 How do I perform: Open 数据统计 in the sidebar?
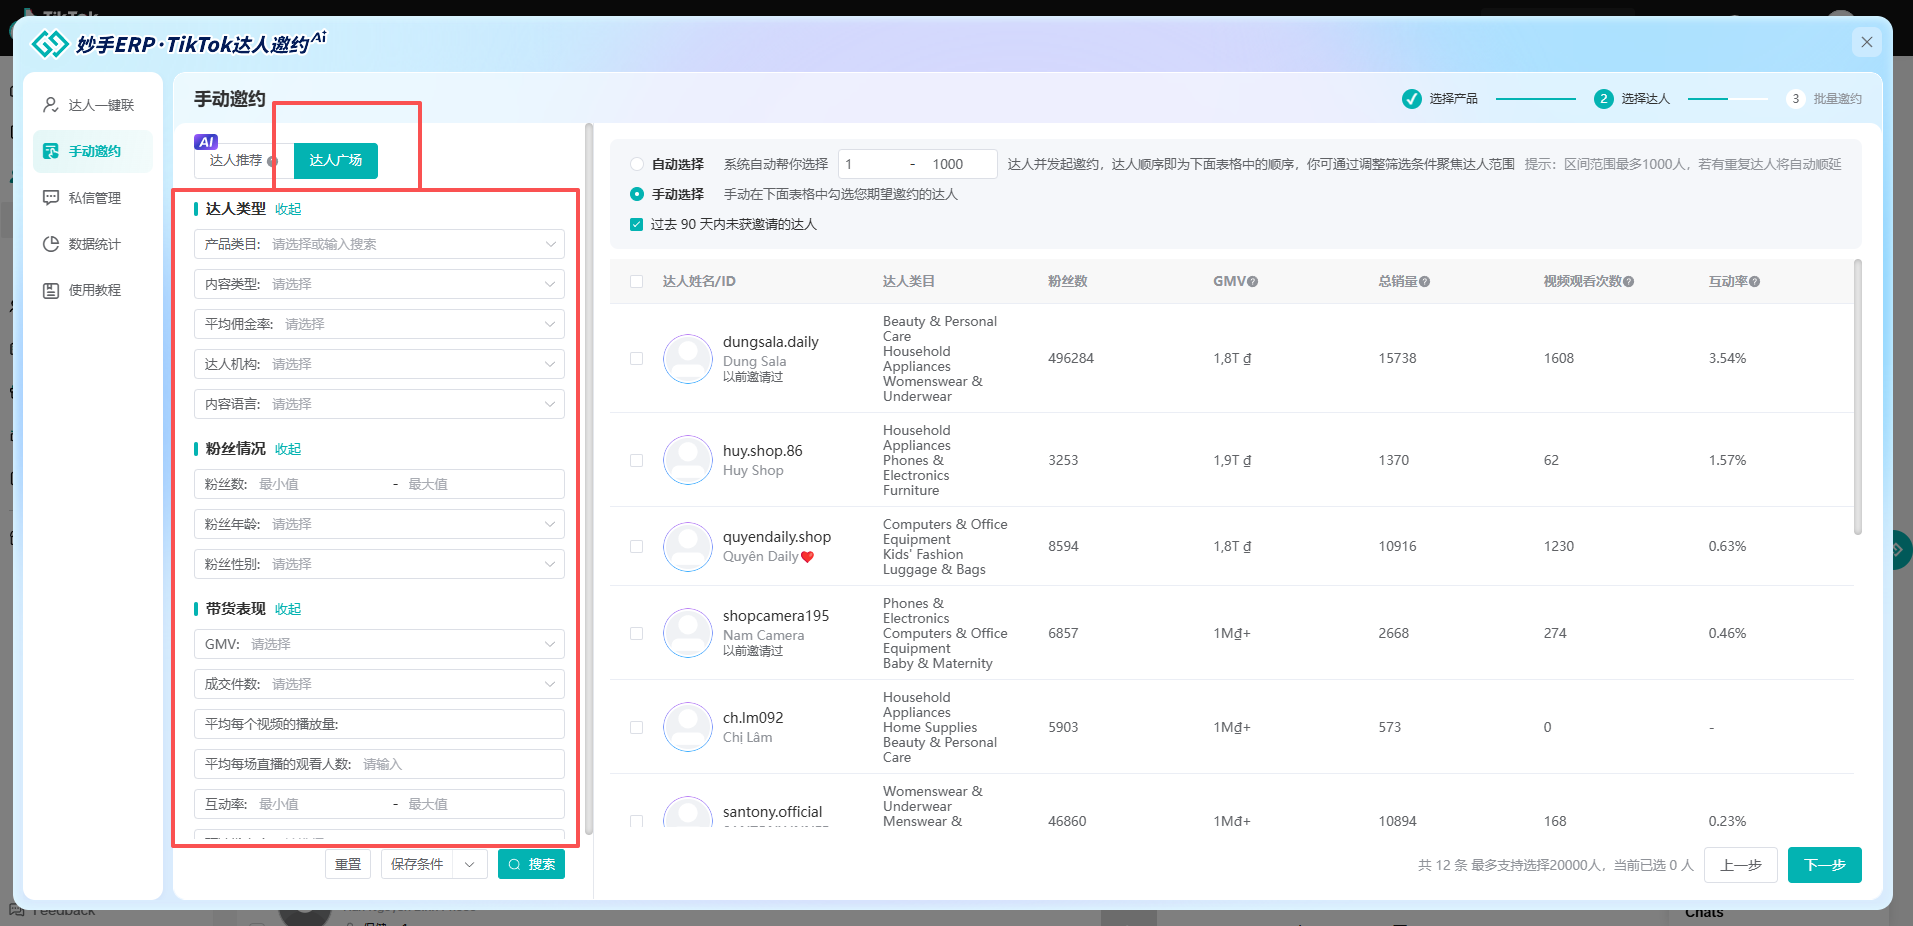coord(92,244)
